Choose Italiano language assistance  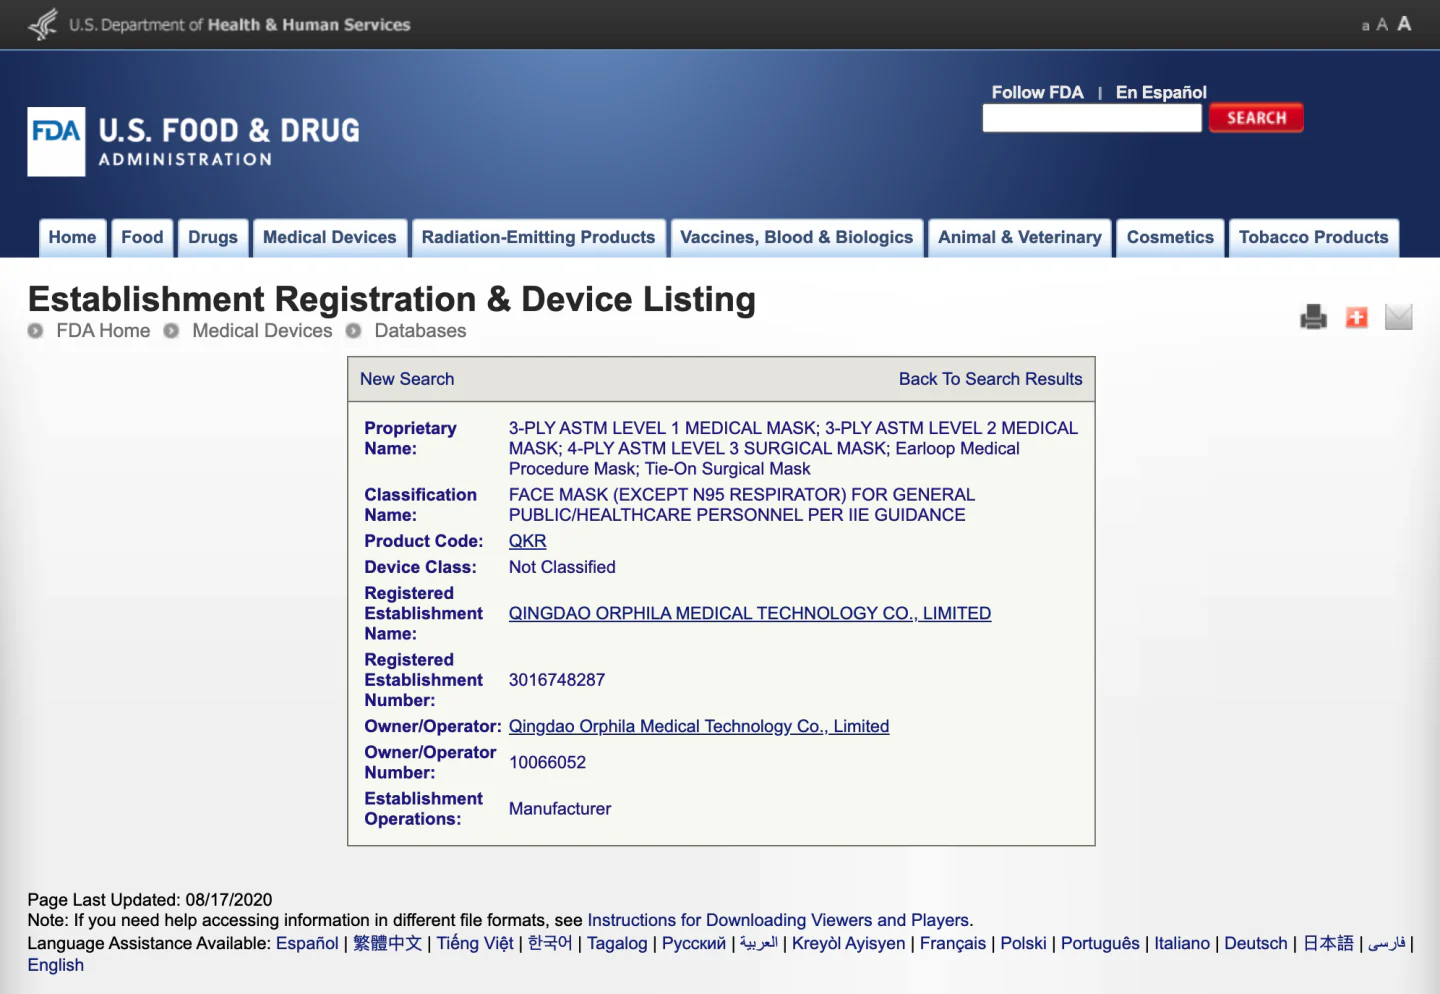1182,943
